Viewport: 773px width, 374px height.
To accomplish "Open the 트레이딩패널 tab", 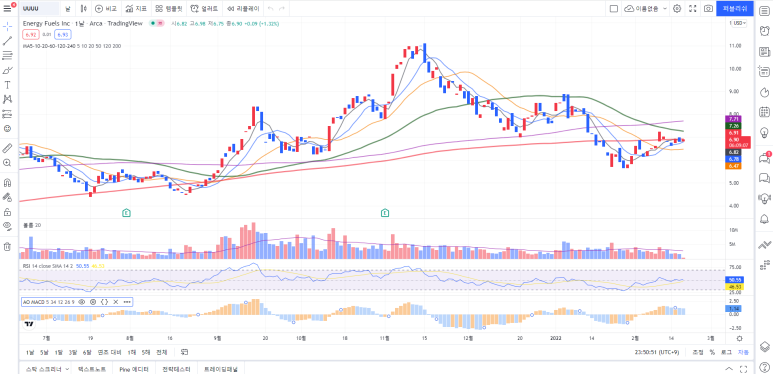I will (221, 369).
